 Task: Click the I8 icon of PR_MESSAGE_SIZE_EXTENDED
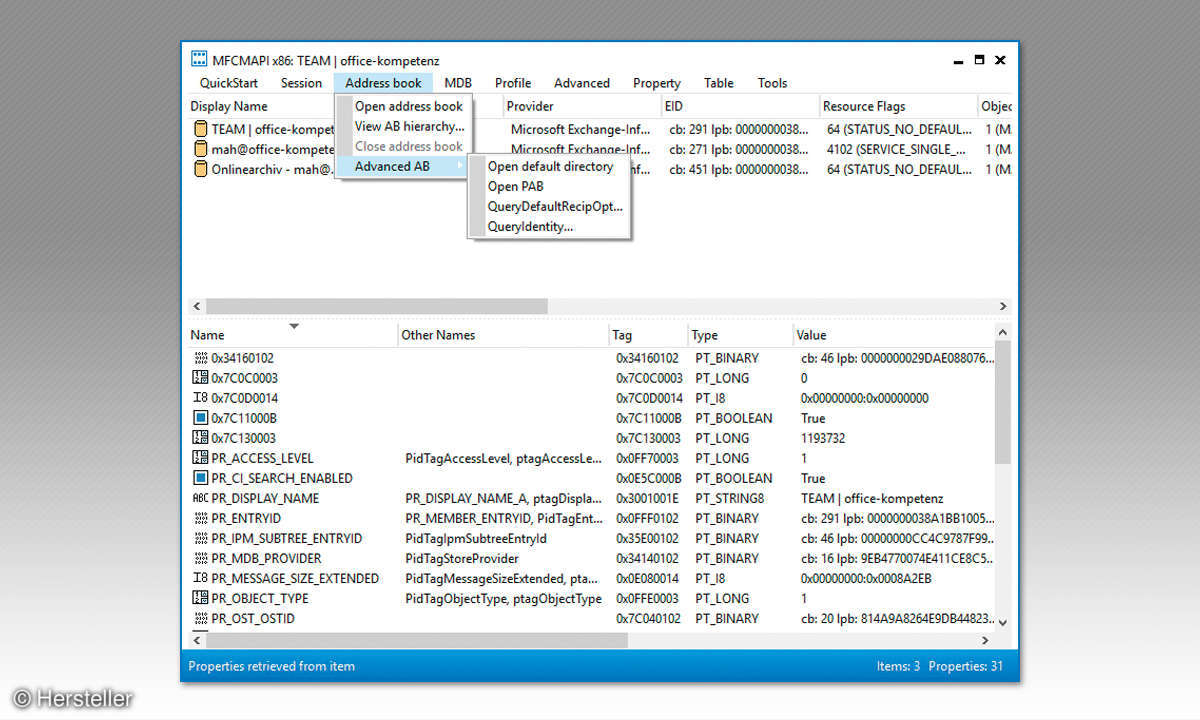coord(200,578)
